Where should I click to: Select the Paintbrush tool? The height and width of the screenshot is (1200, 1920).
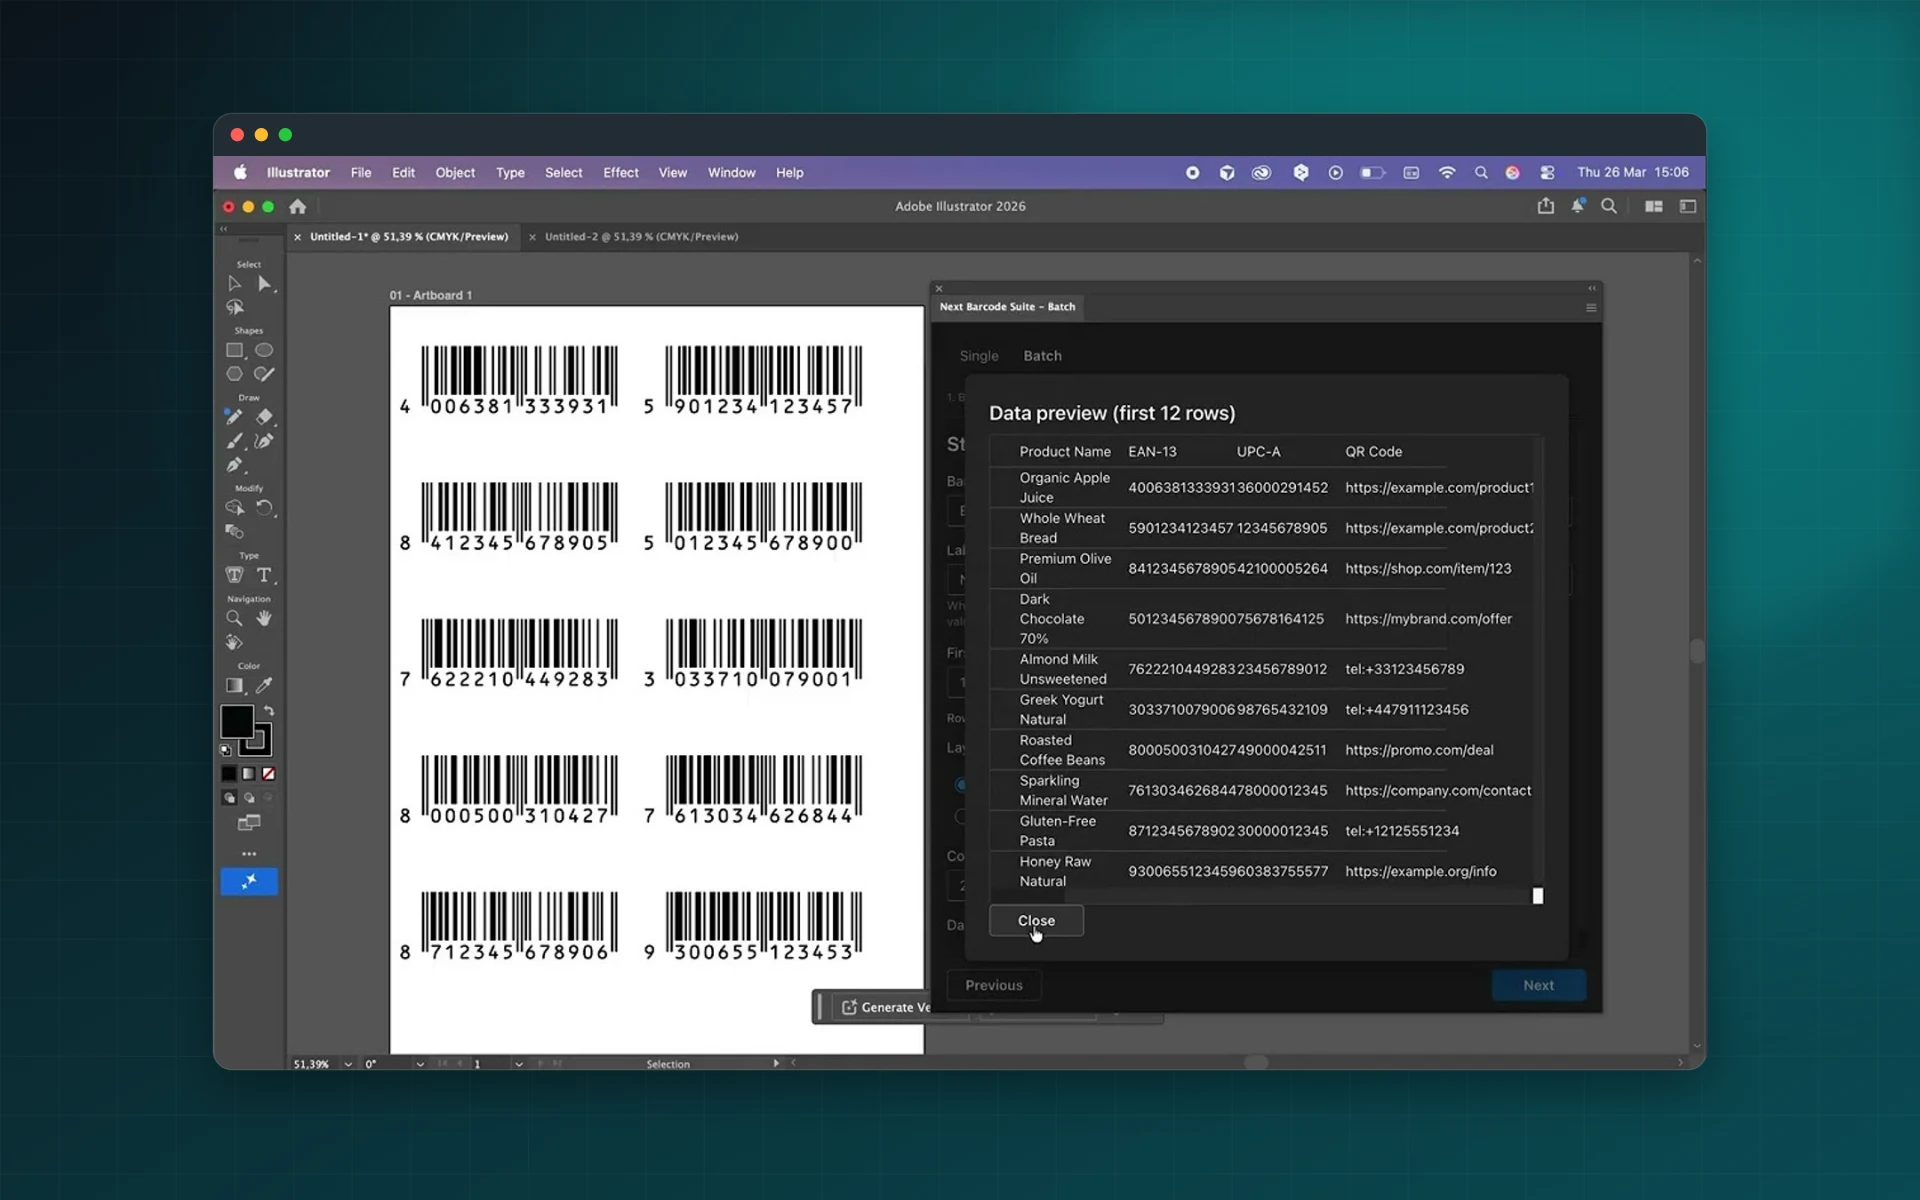click(234, 441)
